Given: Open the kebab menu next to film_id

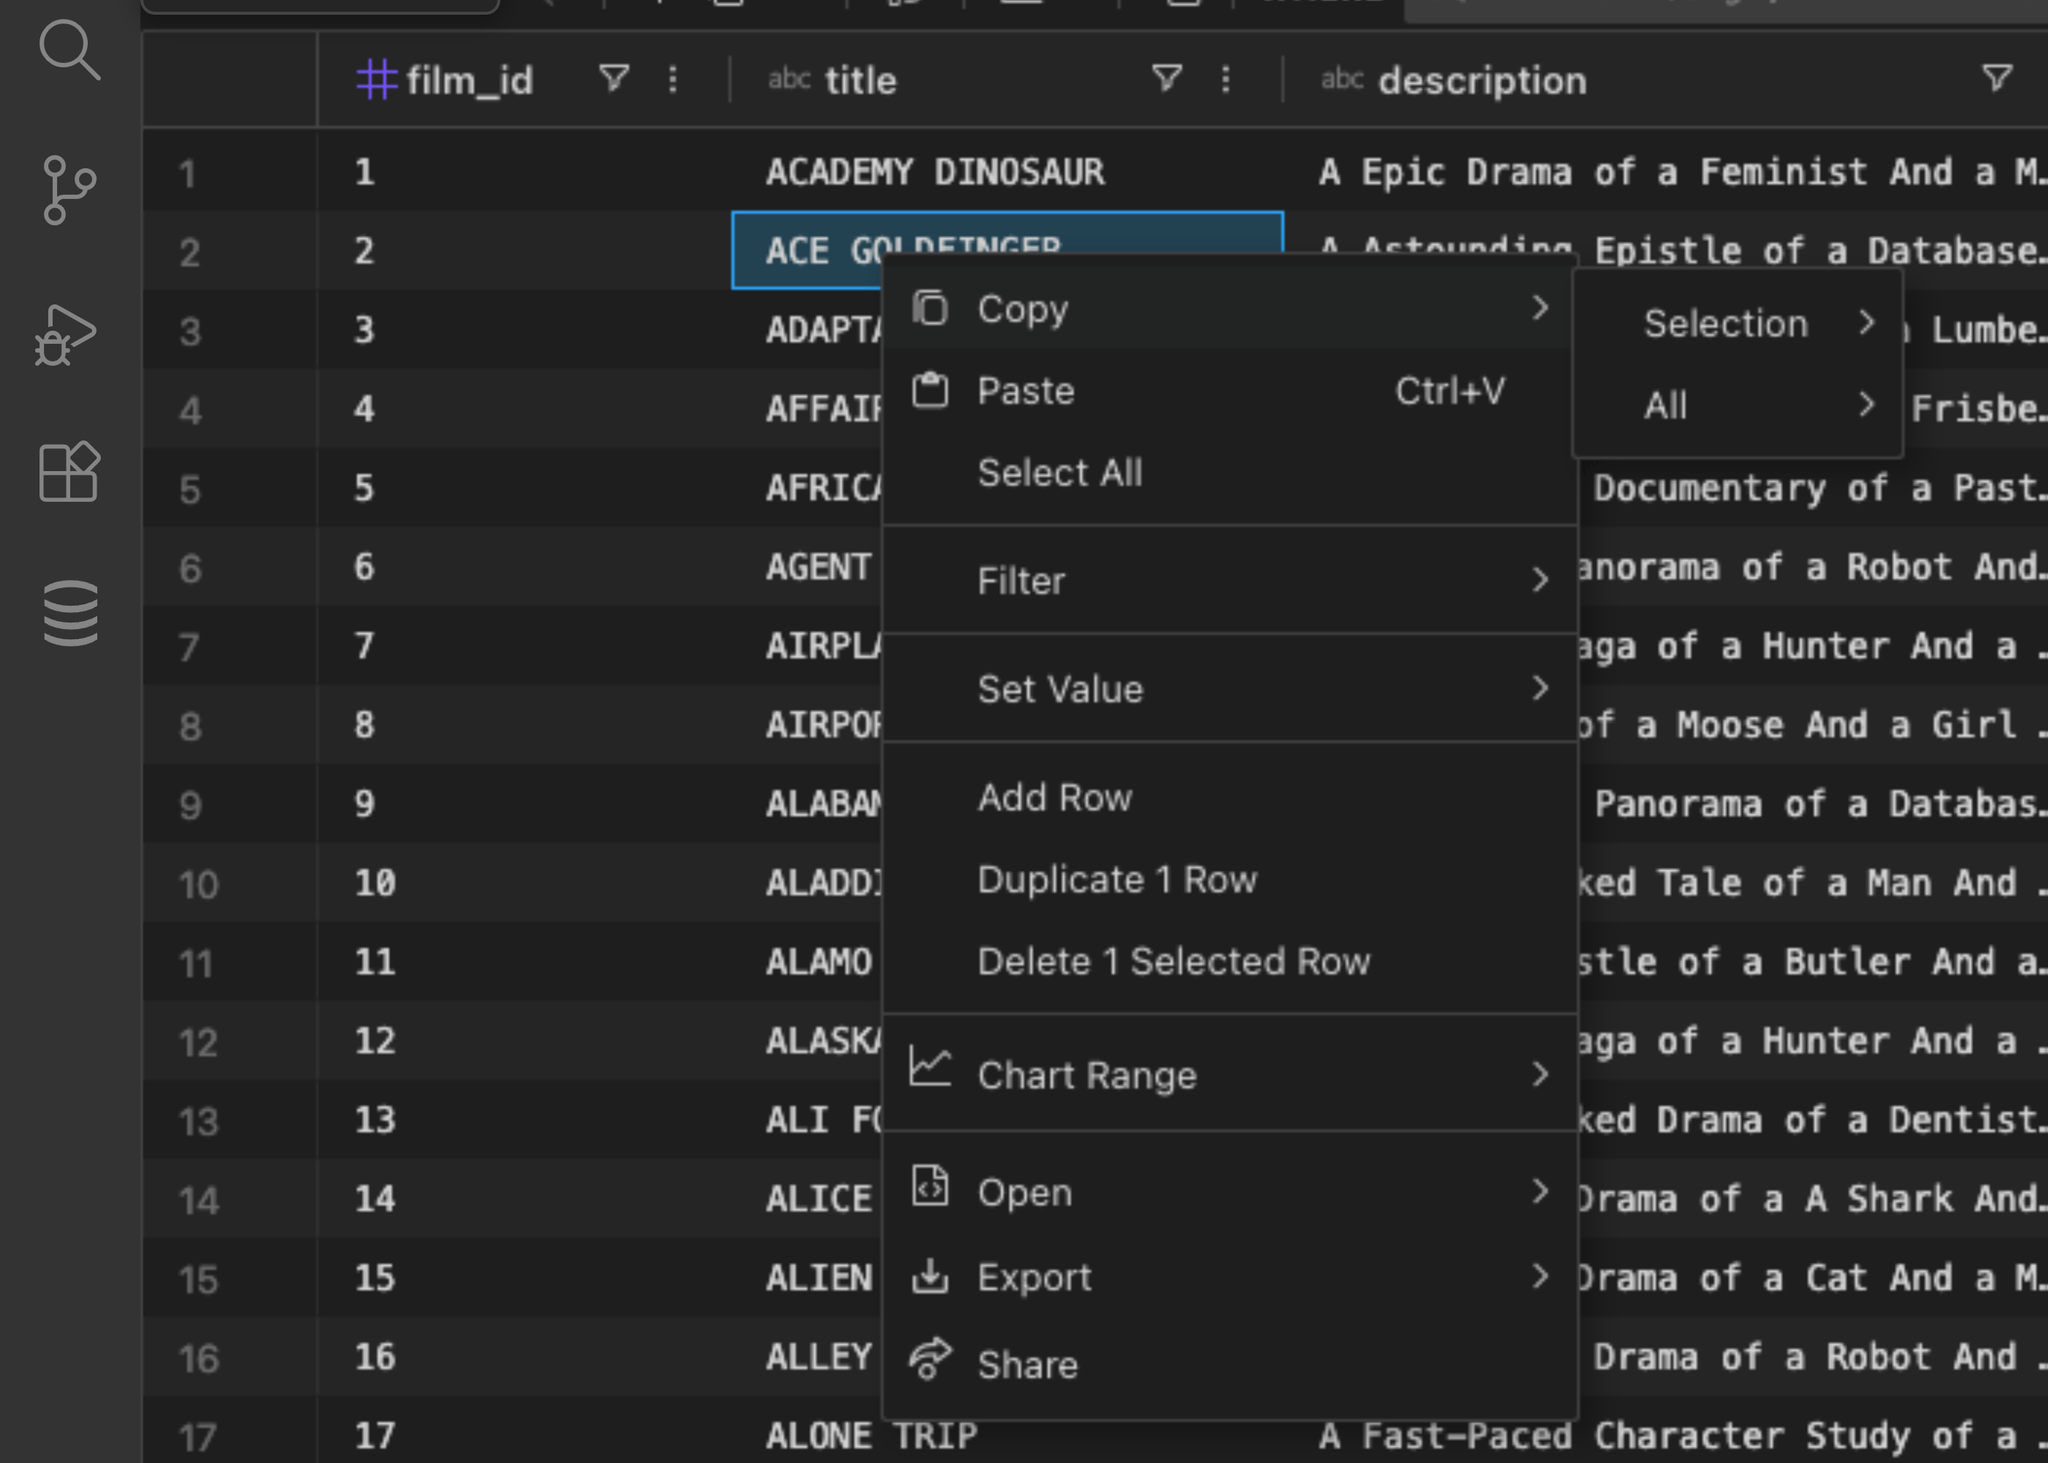Looking at the screenshot, I should tap(672, 79).
